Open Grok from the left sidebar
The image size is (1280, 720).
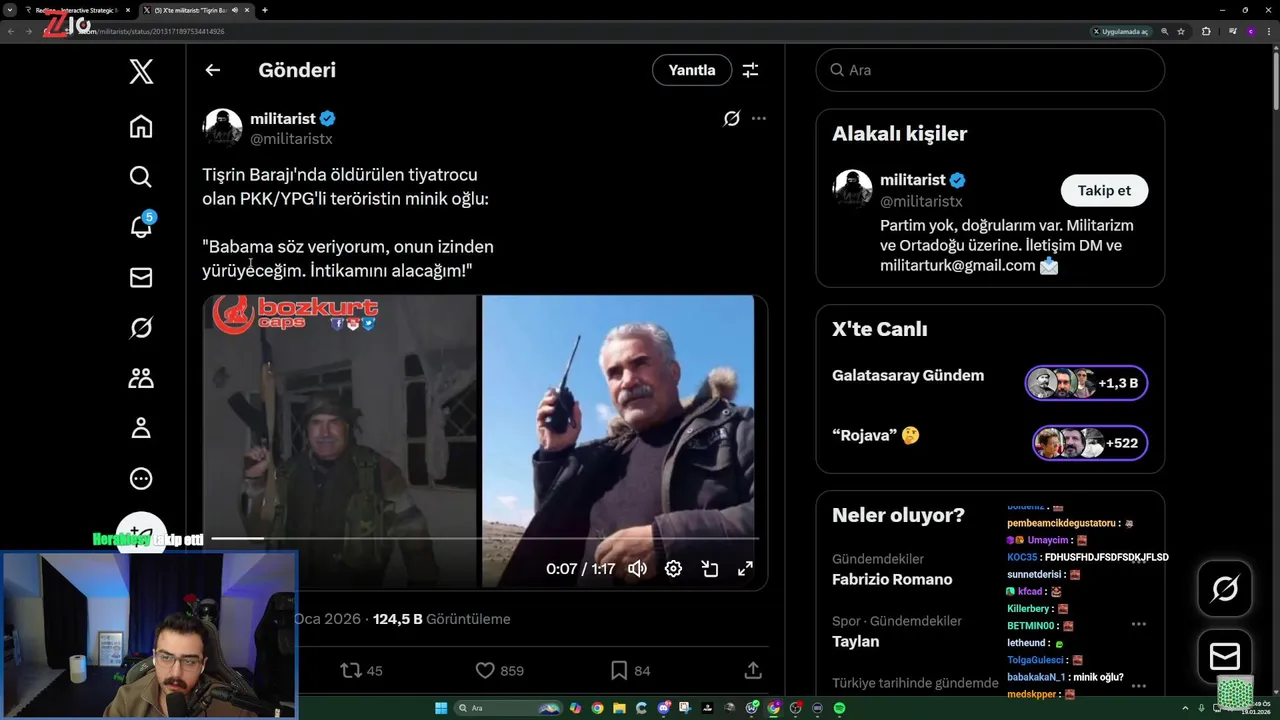pyautogui.click(x=141, y=328)
